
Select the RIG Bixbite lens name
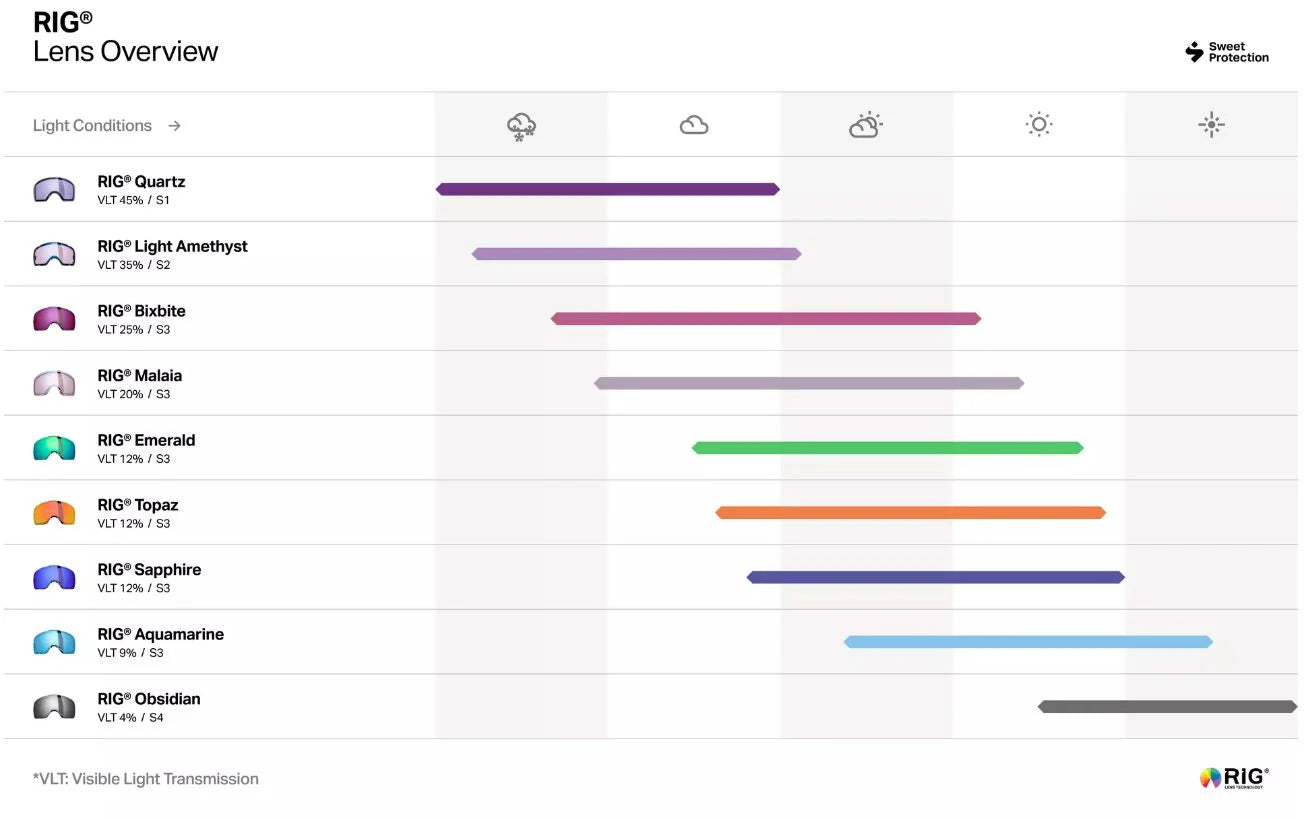141,311
